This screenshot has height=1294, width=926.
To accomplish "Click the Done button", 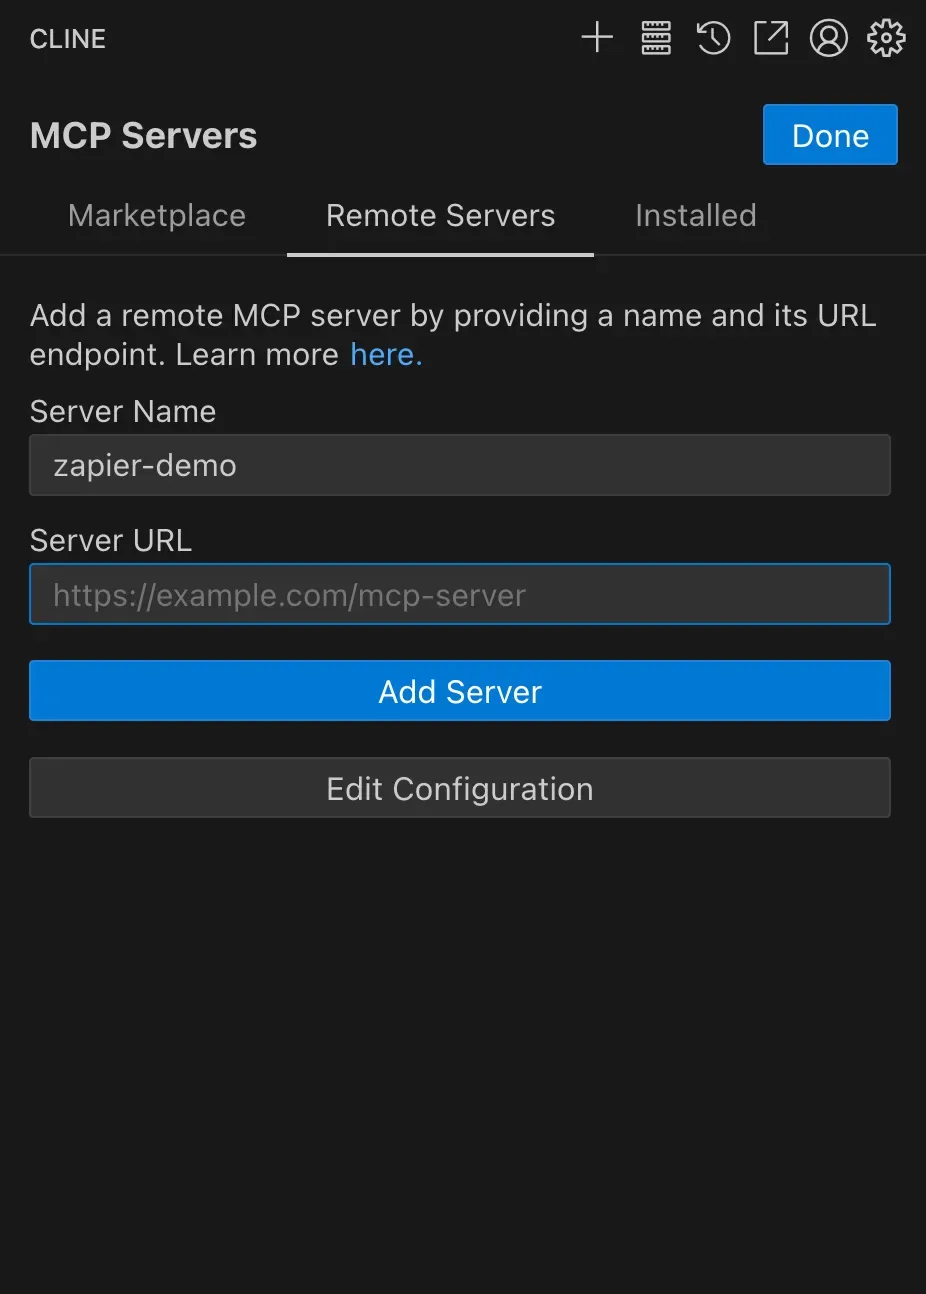I will 830,135.
